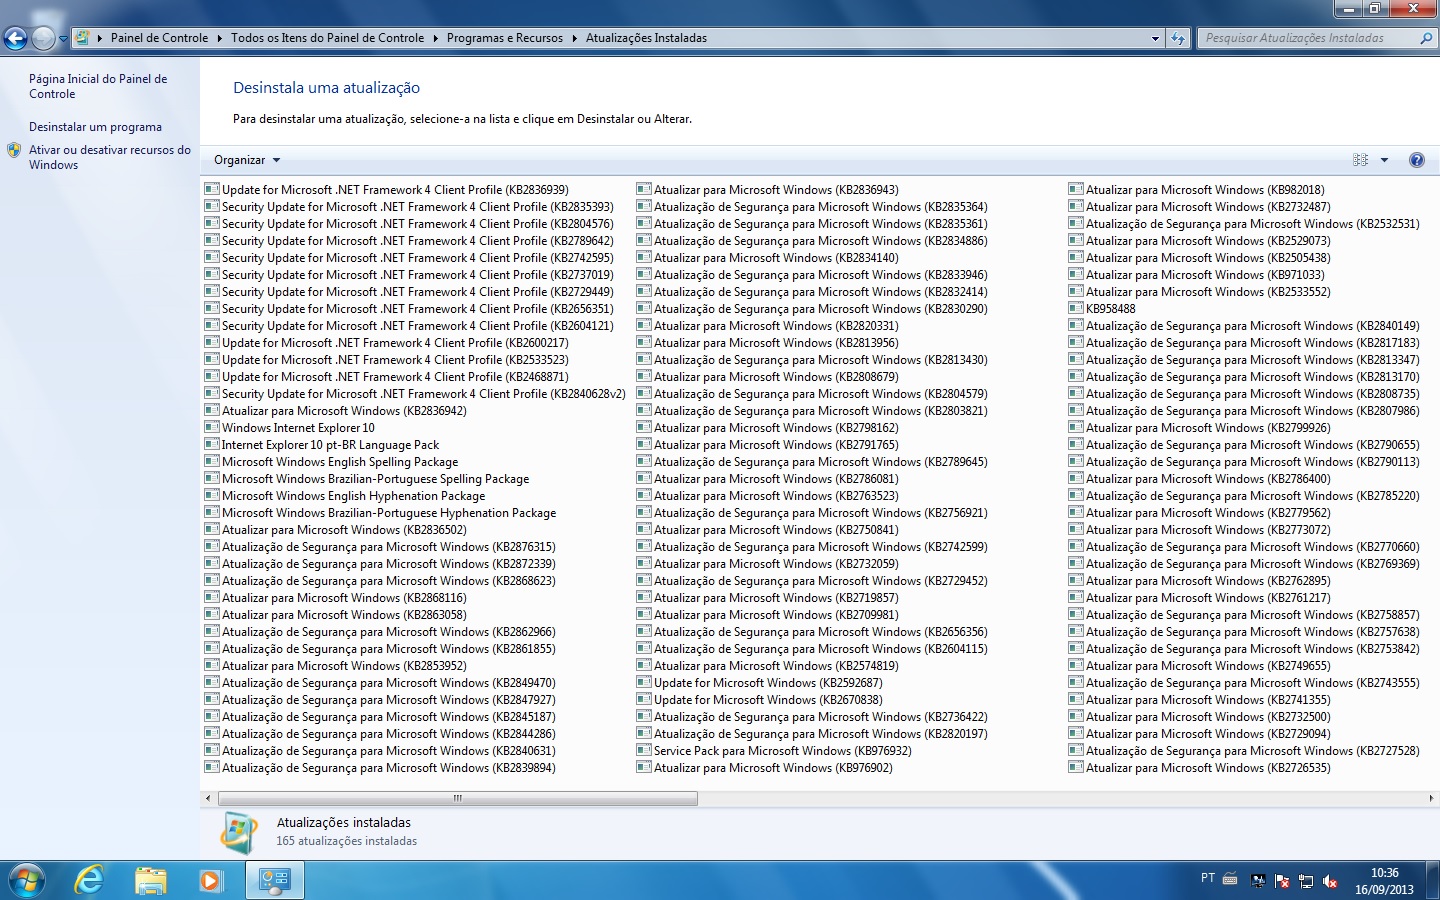Select Update for Microsoft Windows (KB2592687)
The height and width of the screenshot is (900, 1440).
click(x=760, y=682)
